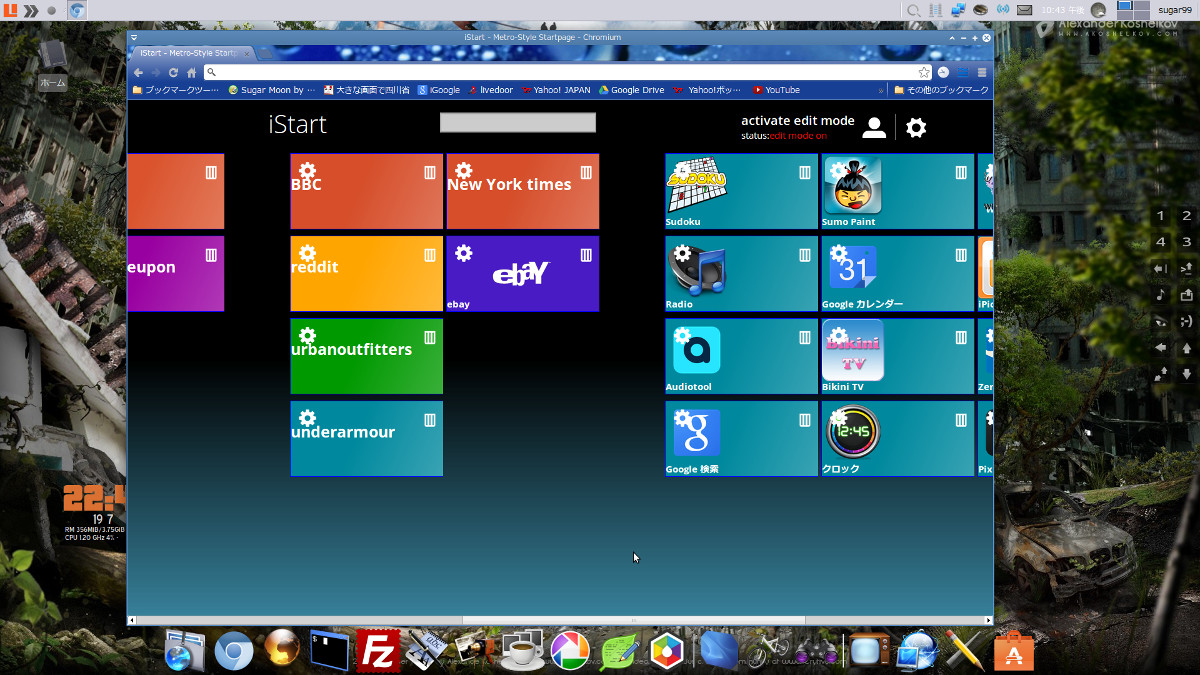Image resolution: width=1200 pixels, height=675 pixels.
Task: Expand その他のブックマーク folder
Action: 941,90
